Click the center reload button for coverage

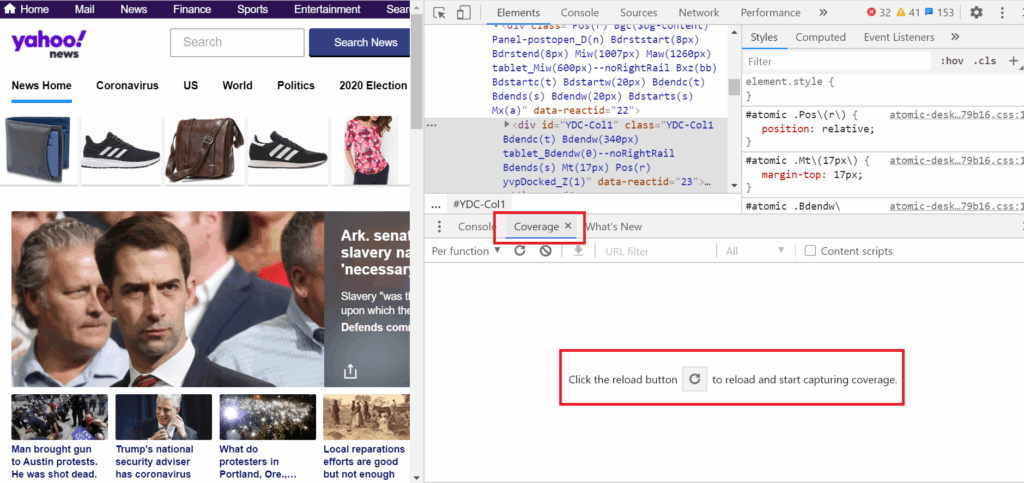695,379
